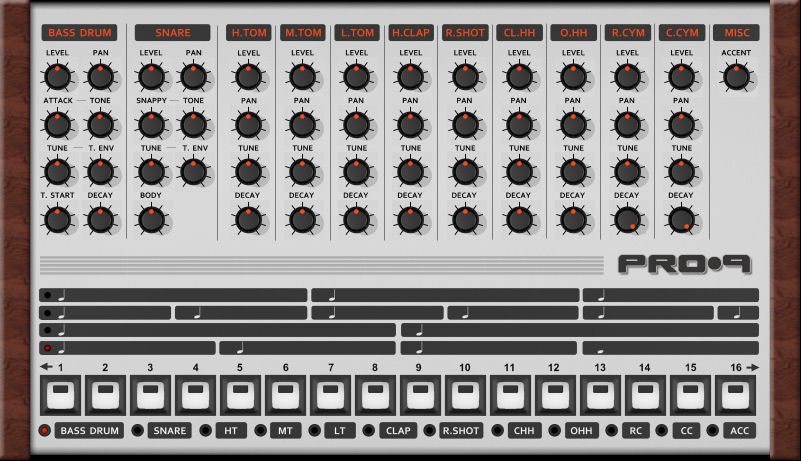Click the striped display bar beside logo

point(322,265)
